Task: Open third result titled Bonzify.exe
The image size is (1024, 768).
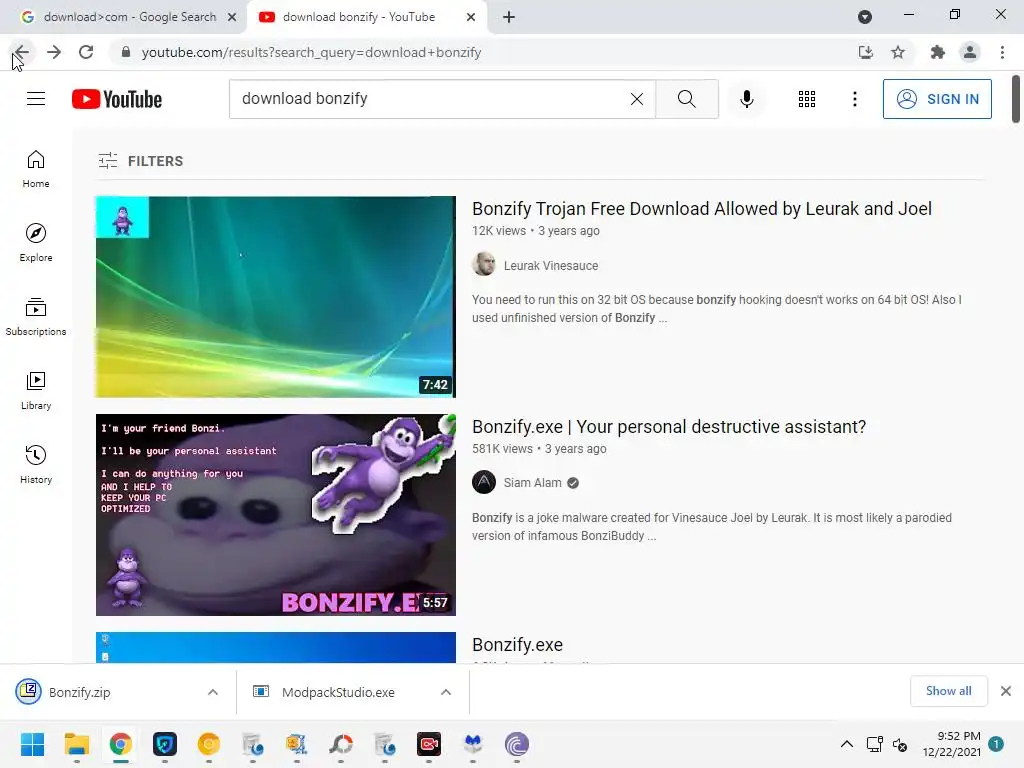Action: tap(517, 645)
